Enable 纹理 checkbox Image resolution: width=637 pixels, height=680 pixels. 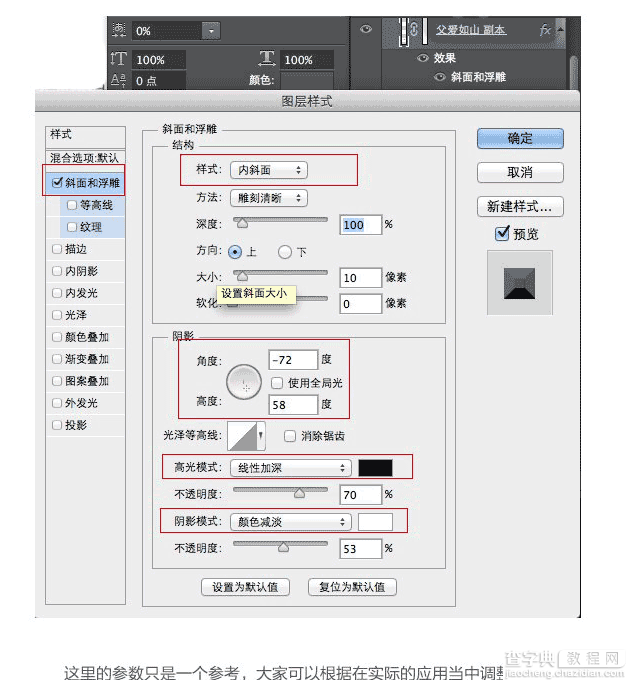pyautogui.click(x=72, y=227)
